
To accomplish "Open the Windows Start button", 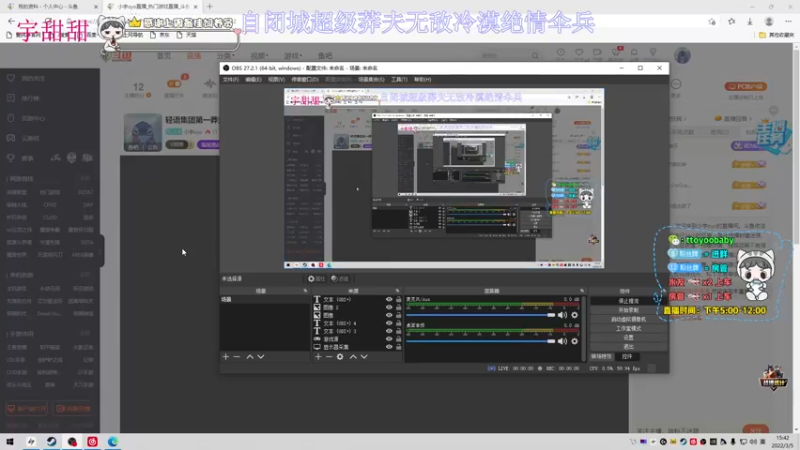I will (10, 441).
